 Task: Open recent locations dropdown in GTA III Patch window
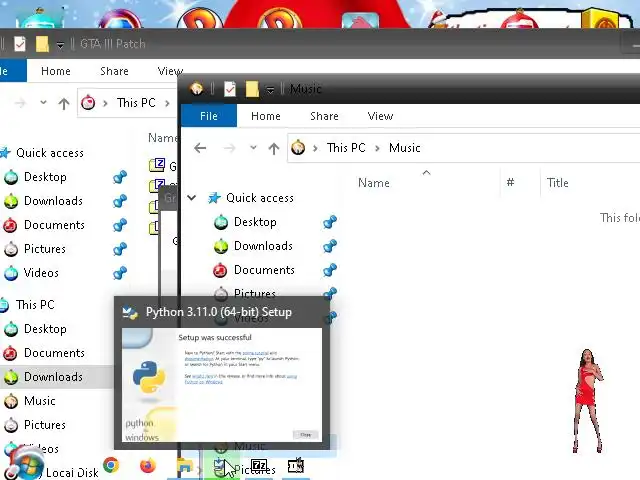coord(43,102)
